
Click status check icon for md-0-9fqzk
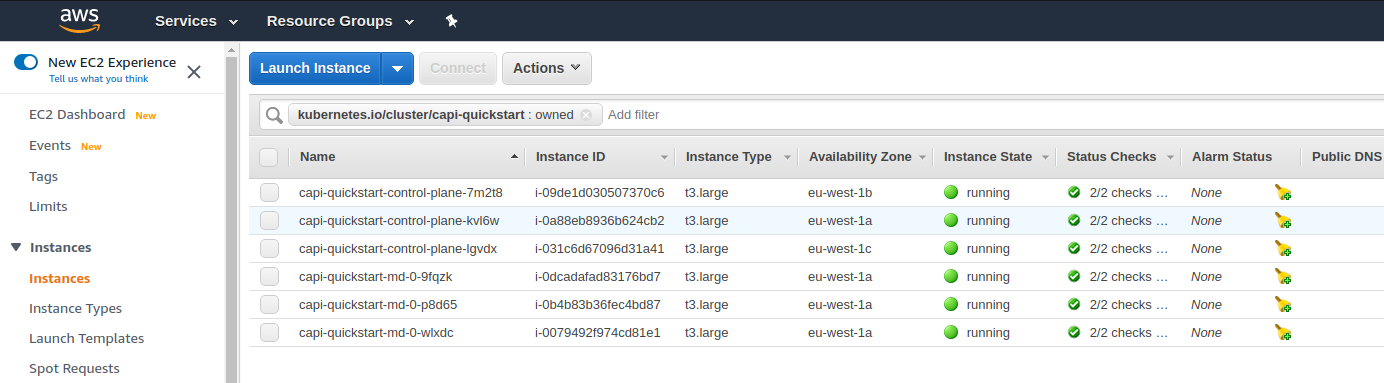click(x=1074, y=277)
